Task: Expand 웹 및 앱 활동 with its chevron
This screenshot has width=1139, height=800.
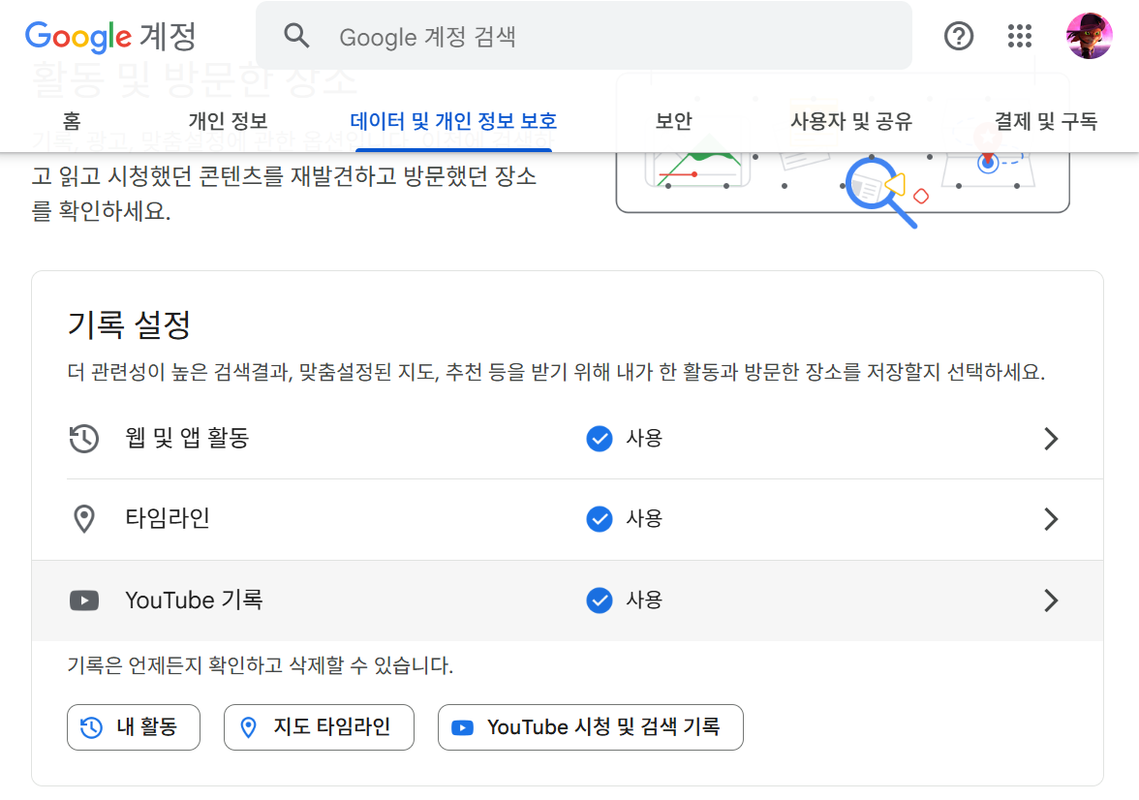Action: [x=1050, y=438]
